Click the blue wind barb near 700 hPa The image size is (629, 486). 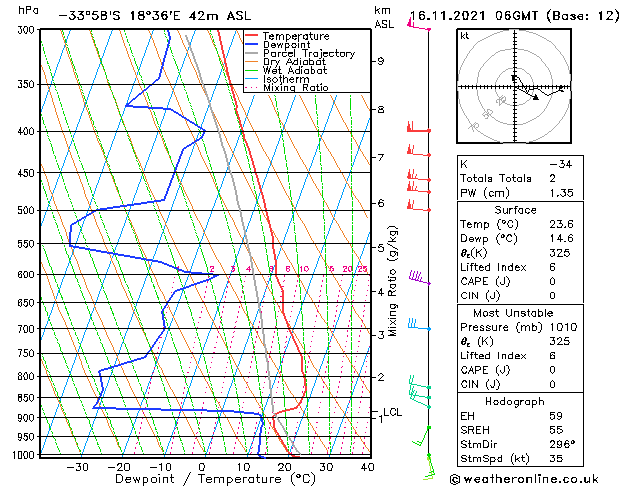coord(419,324)
